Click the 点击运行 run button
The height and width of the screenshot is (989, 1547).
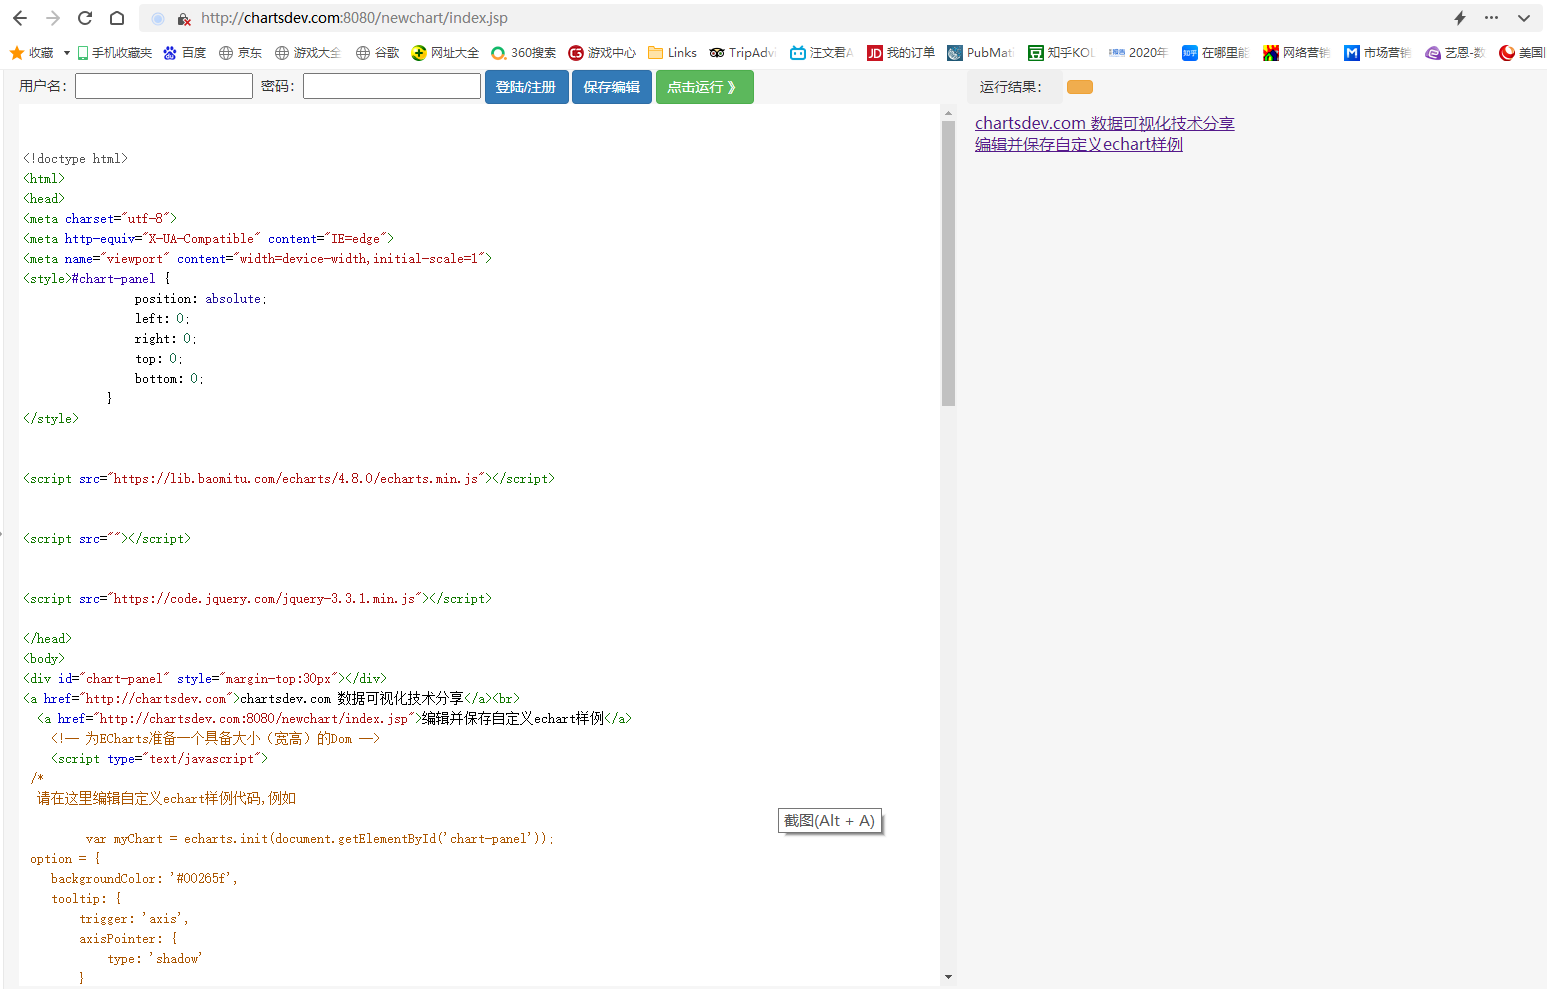point(704,87)
